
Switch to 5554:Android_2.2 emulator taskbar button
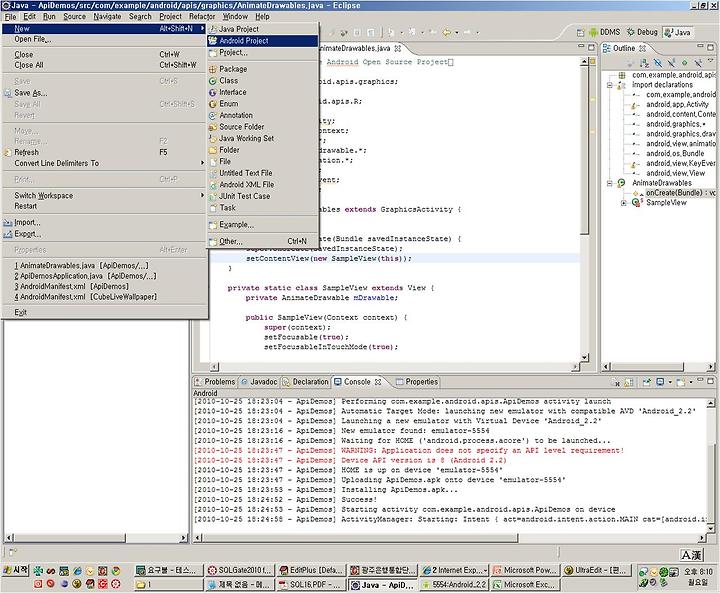(x=454, y=584)
